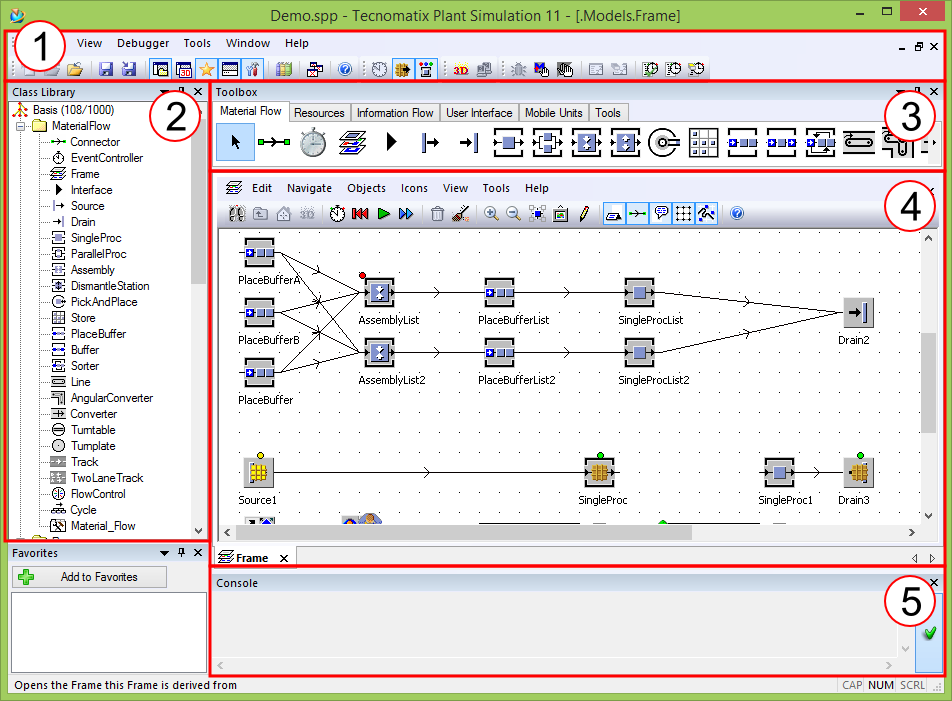Click the find binoculars icon
Screen dimensions: 952x701
(237, 214)
